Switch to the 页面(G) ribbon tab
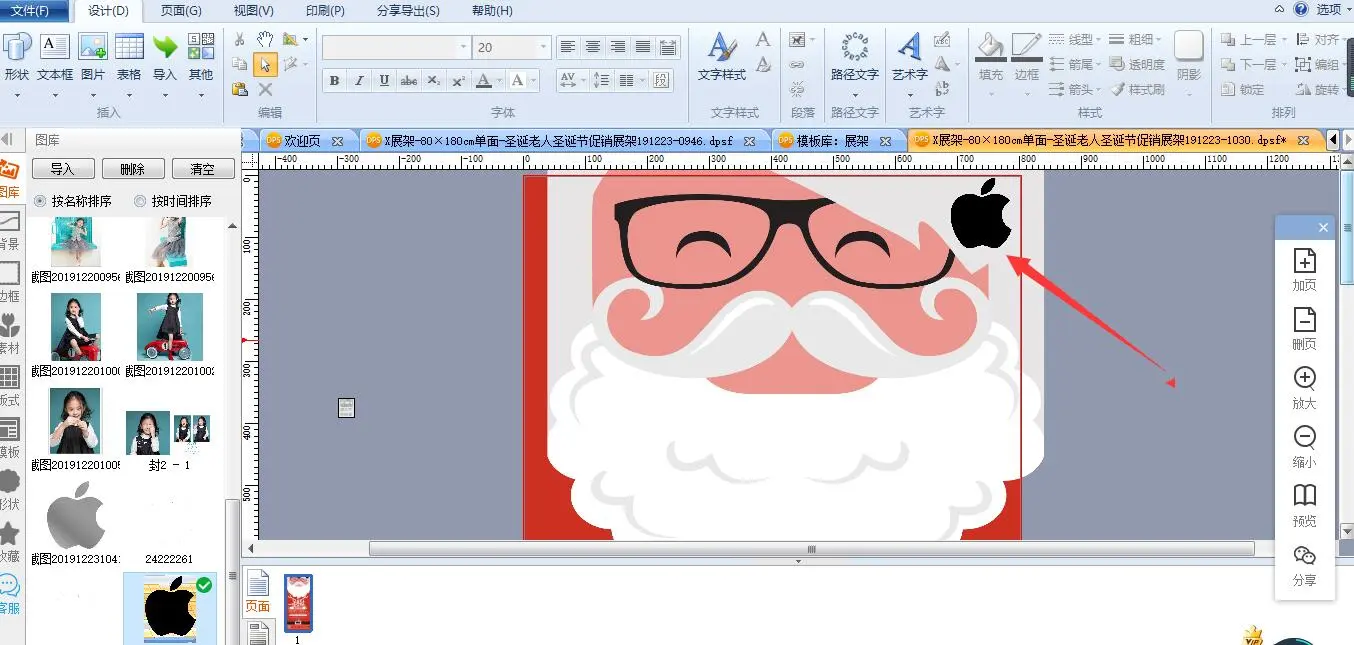 coord(180,11)
